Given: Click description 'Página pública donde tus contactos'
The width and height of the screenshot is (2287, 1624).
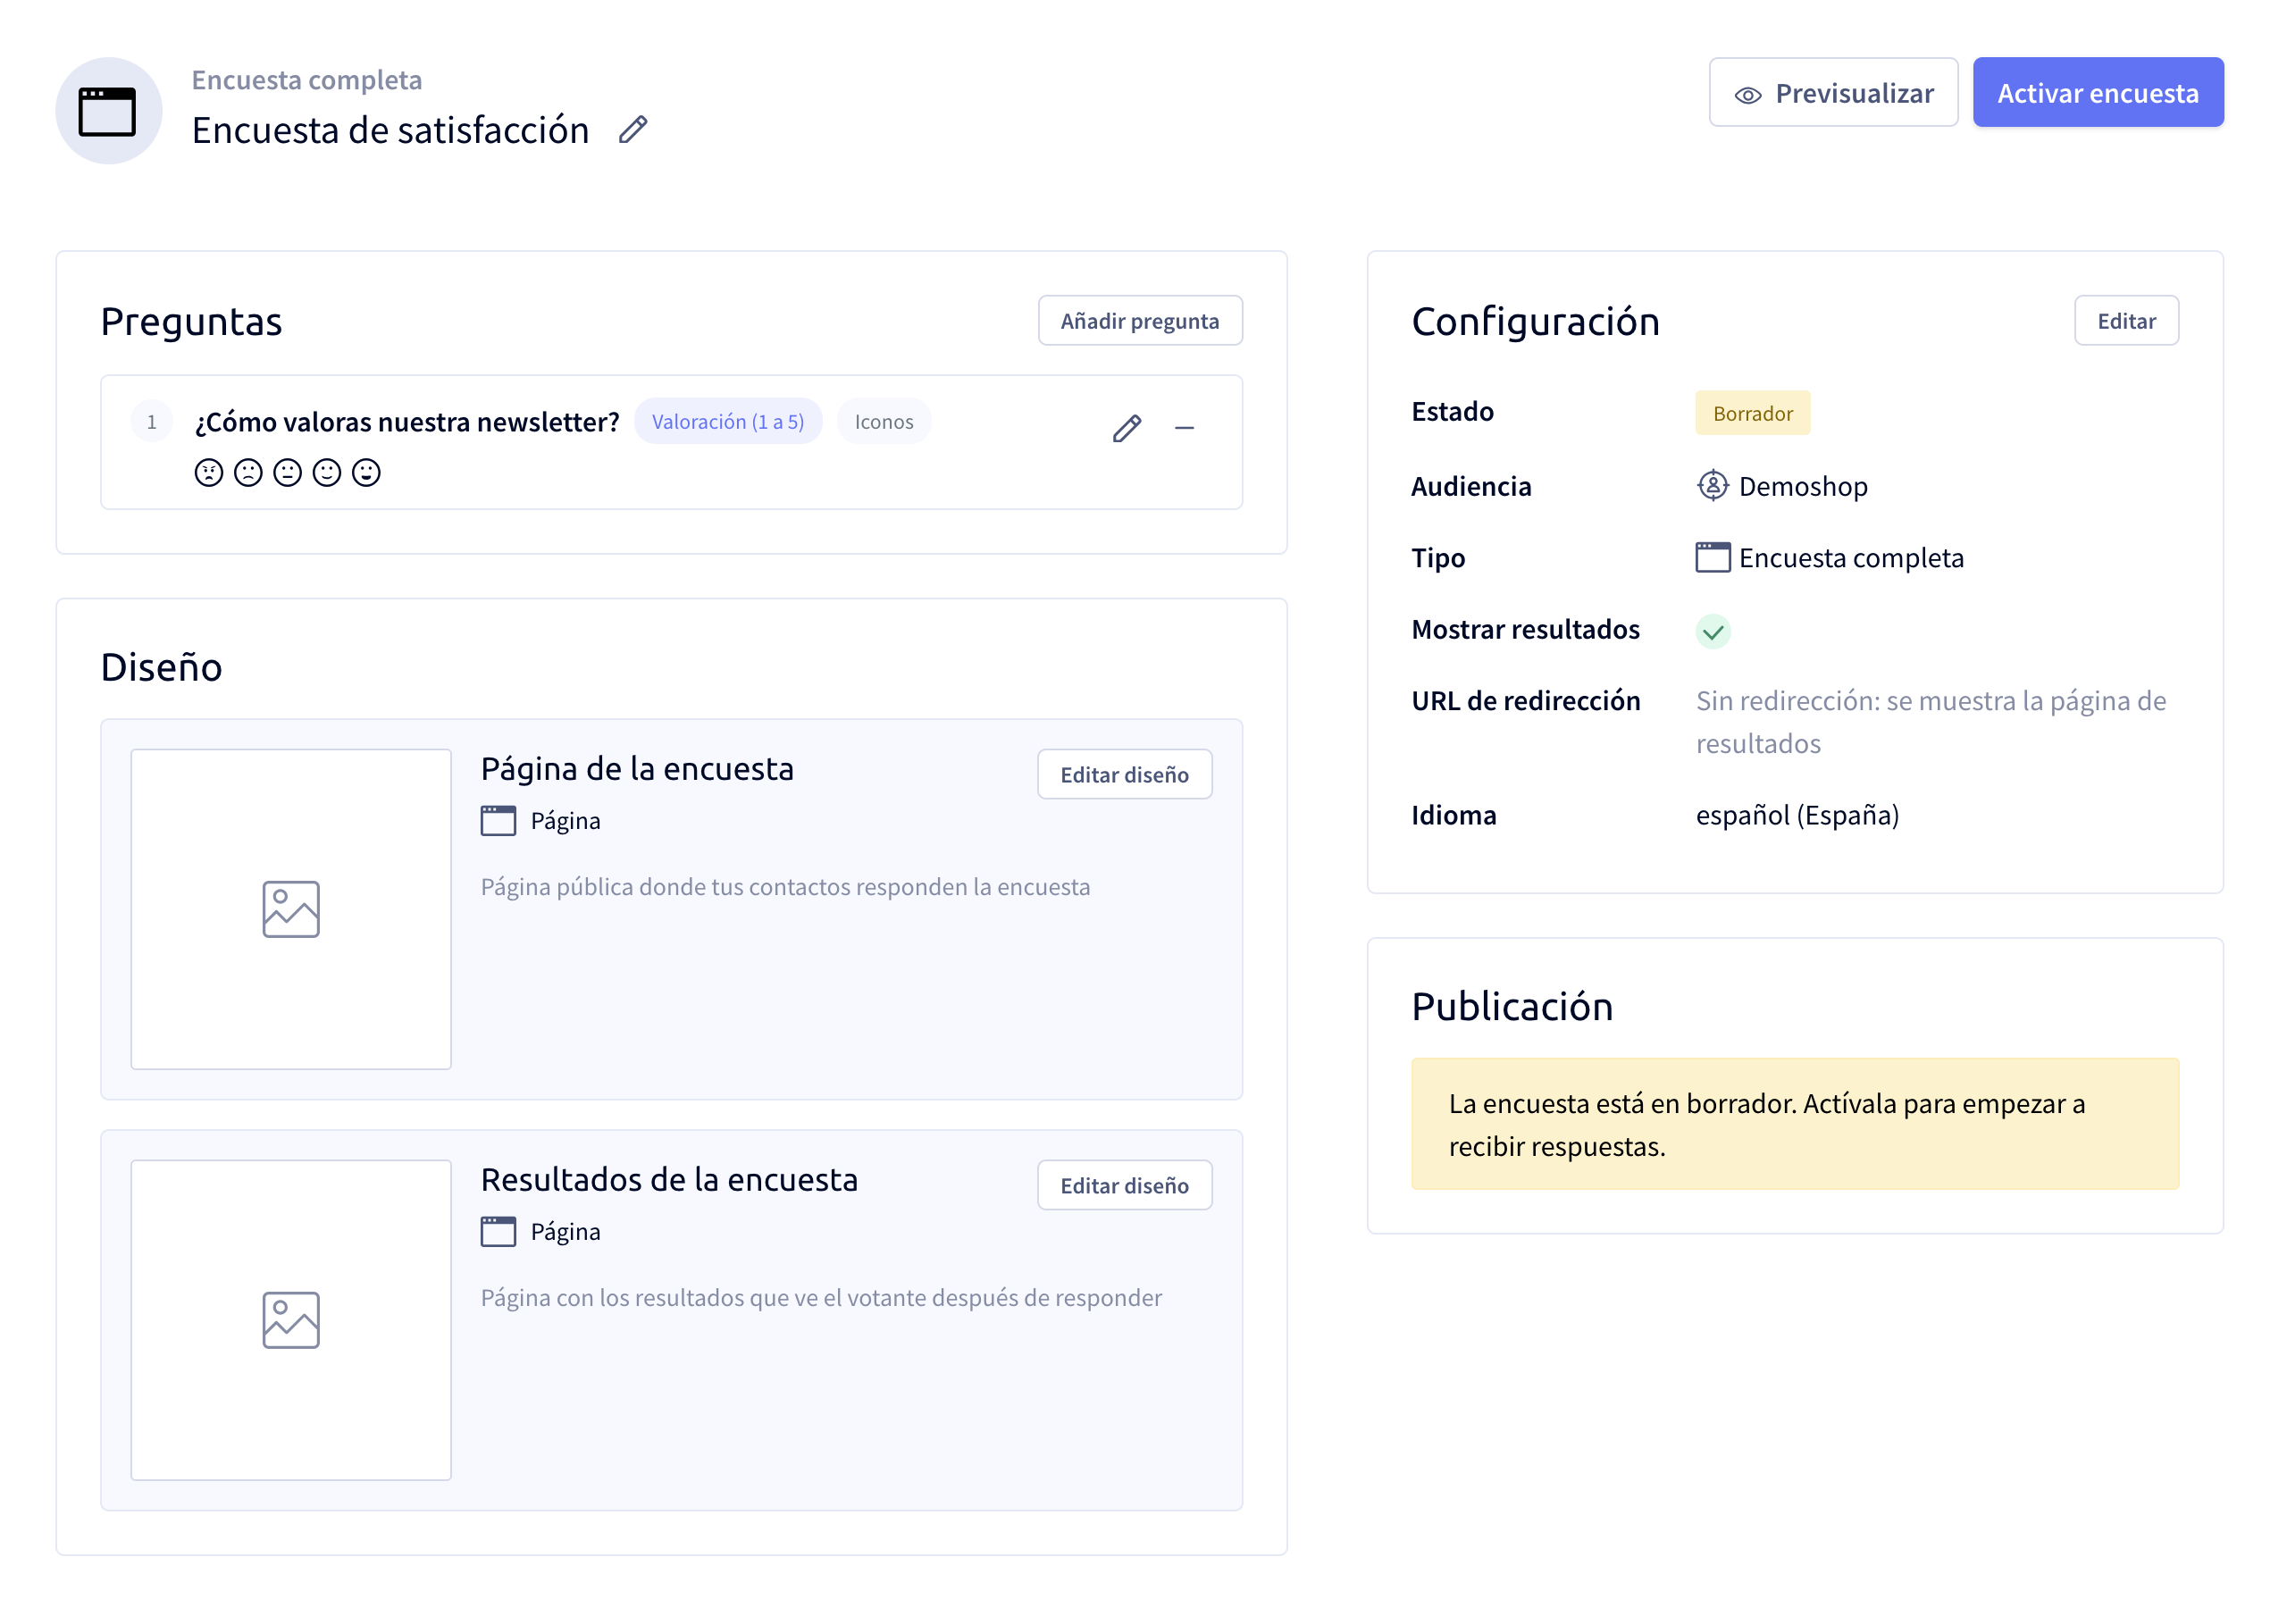Looking at the screenshot, I should (x=785, y=887).
